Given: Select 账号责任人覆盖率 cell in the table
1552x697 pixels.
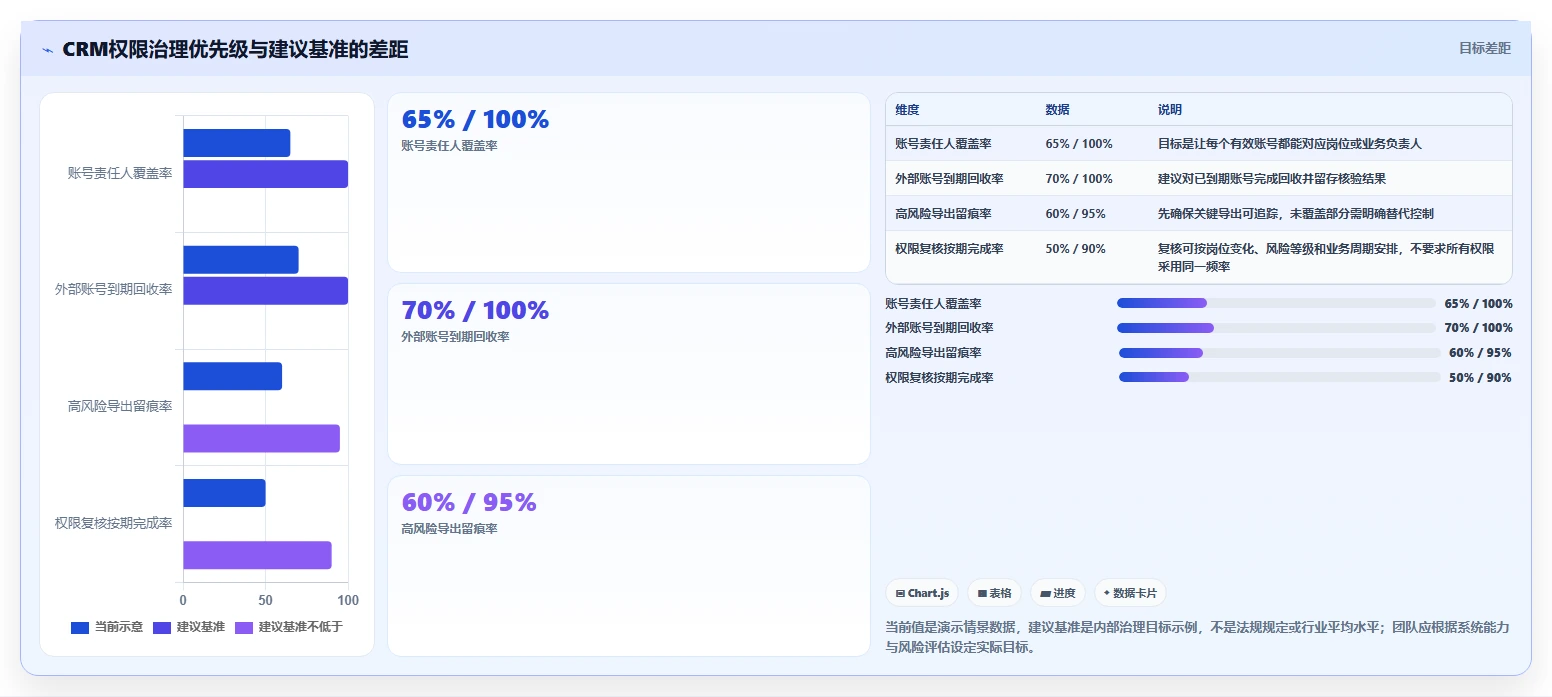Looking at the screenshot, I should (x=943, y=144).
